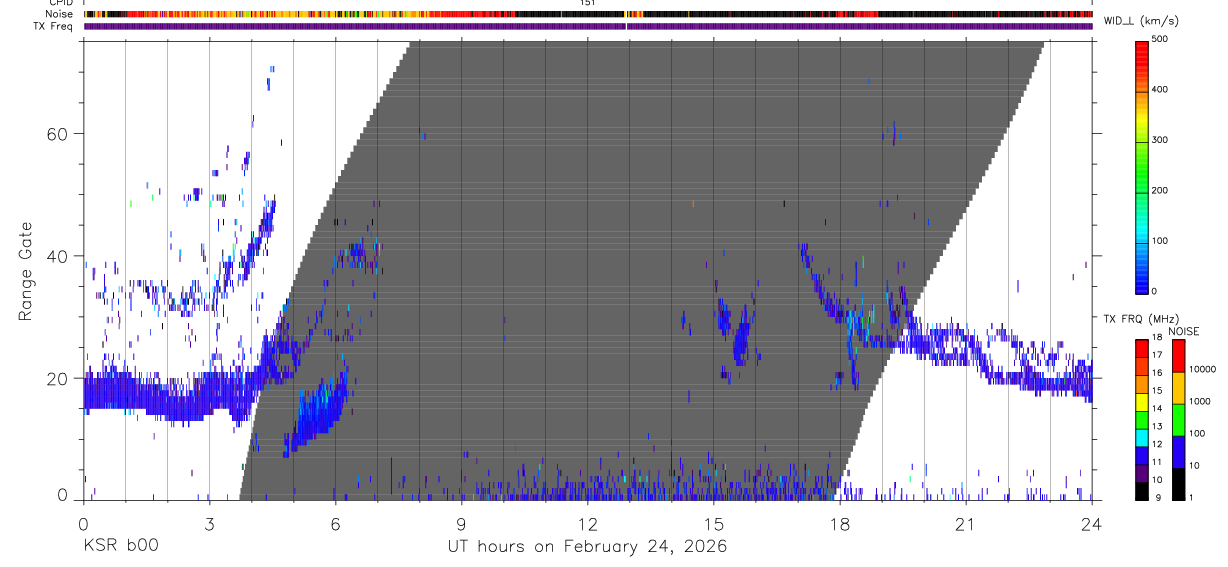Image resolution: width=1228 pixels, height=567 pixels.
Task: Click the x-axis tick label 9
Action: tap(461, 524)
